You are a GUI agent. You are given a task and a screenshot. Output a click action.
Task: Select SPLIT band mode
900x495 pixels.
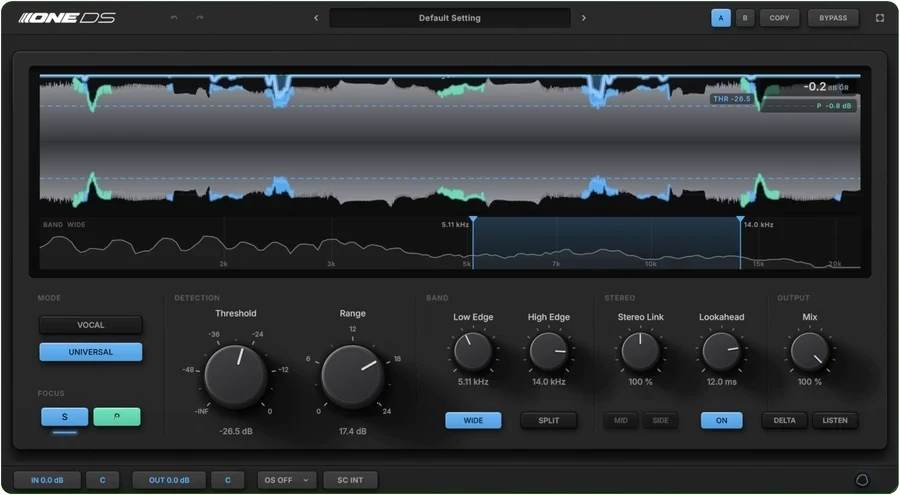click(549, 420)
